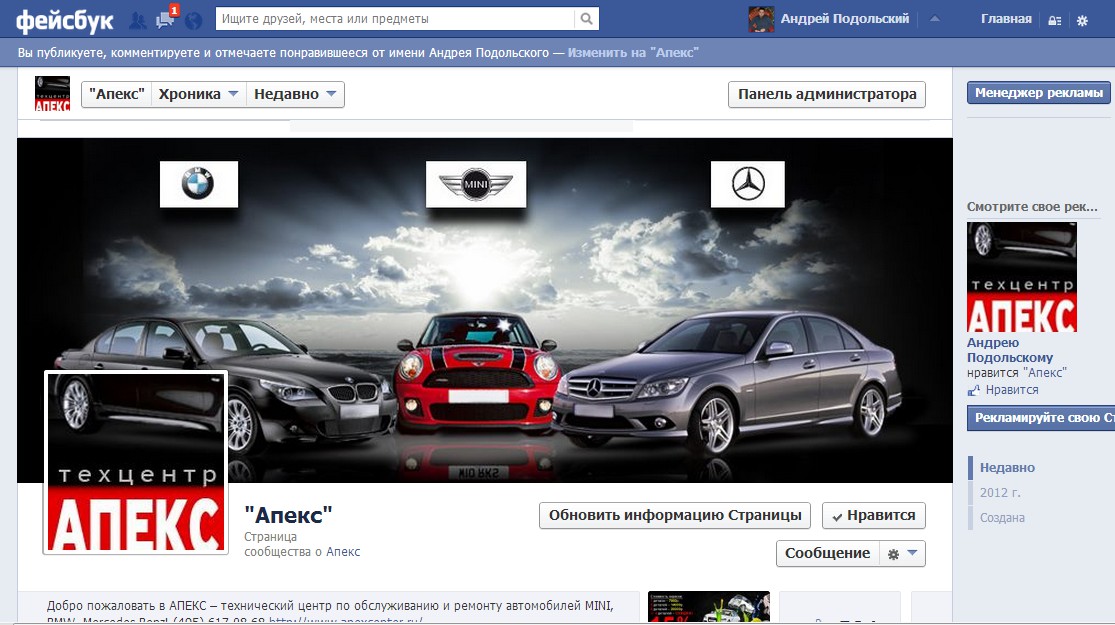1115x625 pixels.
Task: Click the text Смотрите свое рек...
Action: click(x=1032, y=207)
